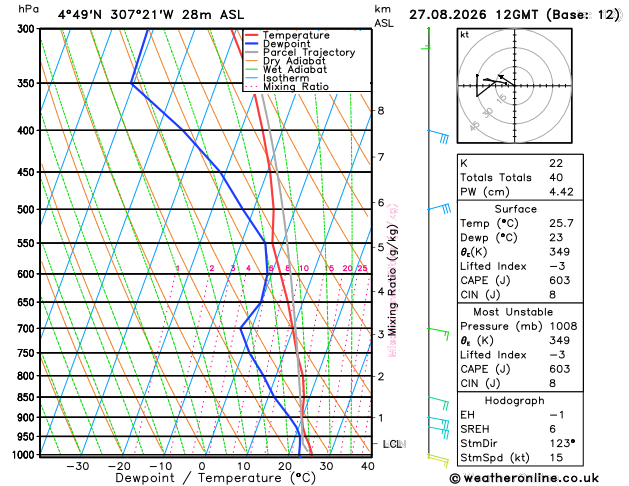The image size is (629, 486).
Task: Click the vertical Mixing Ratio (g/kg) label
Action: pos(393,280)
